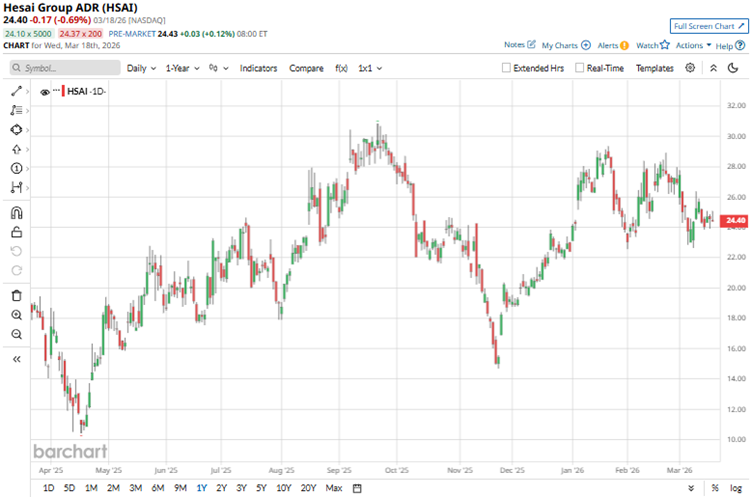Switch to dark mode moon icon

737,68
